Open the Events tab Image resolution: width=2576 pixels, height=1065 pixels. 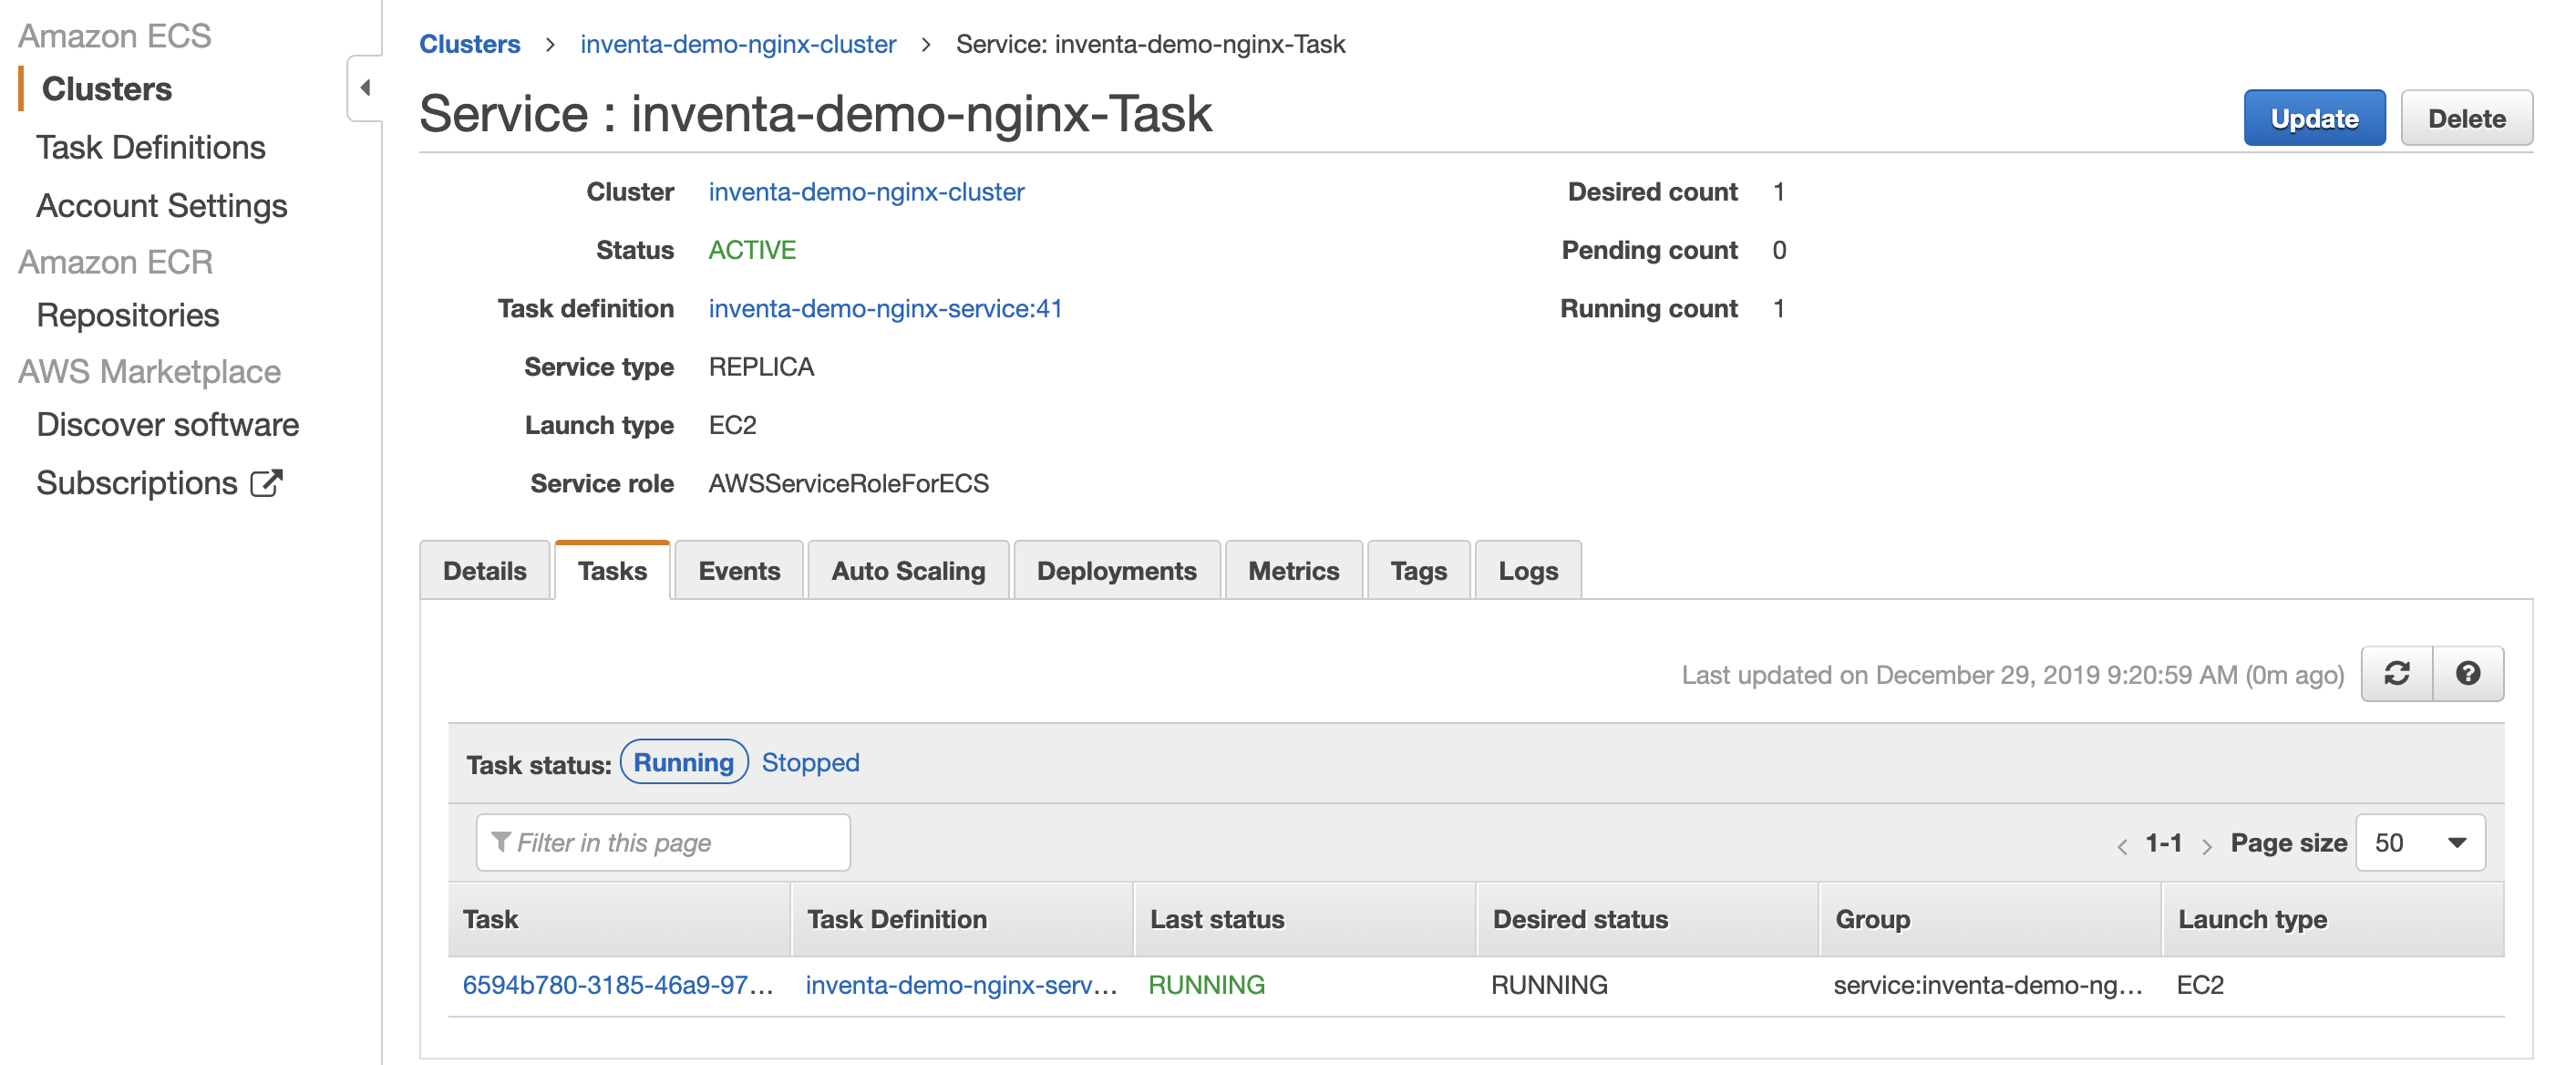point(739,571)
